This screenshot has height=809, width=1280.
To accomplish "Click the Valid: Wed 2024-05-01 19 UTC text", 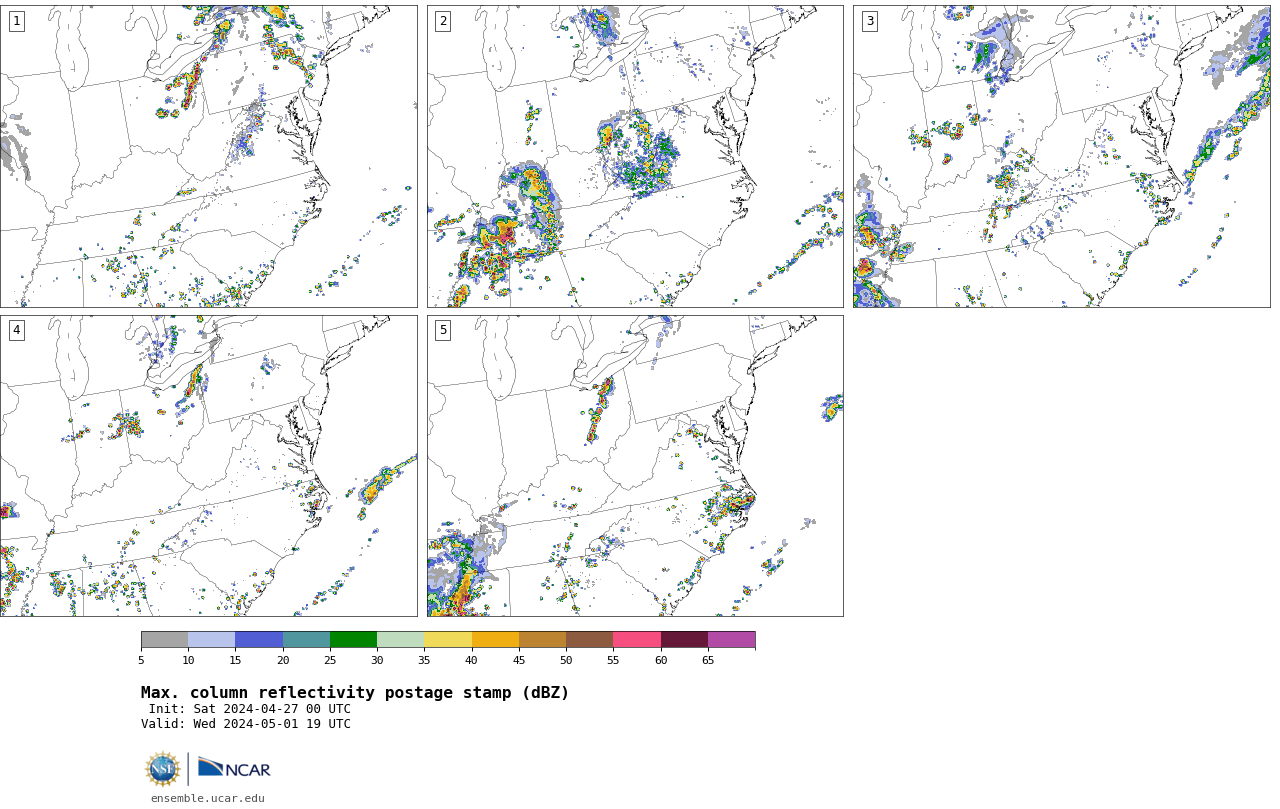I will coord(246,724).
